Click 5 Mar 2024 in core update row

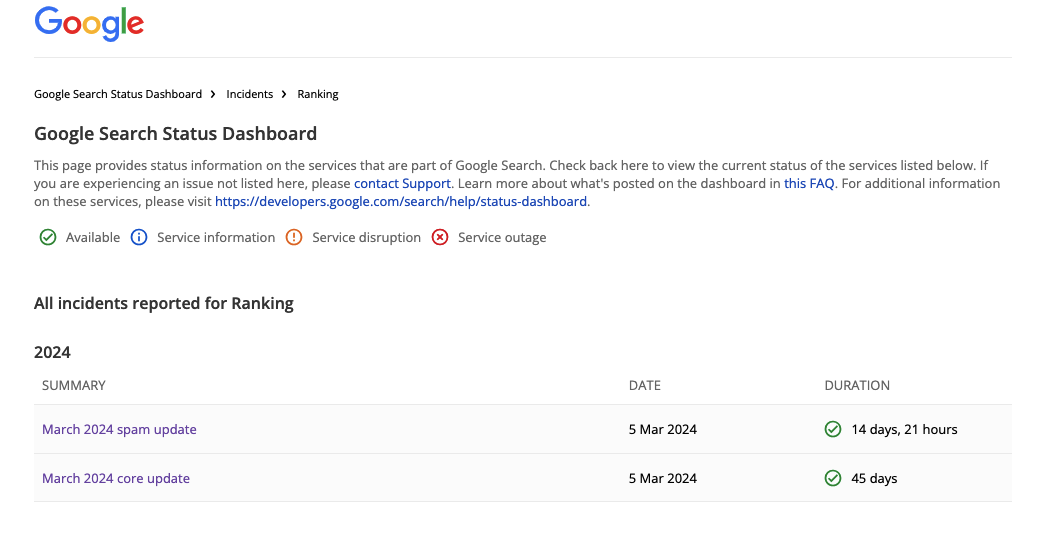662,478
